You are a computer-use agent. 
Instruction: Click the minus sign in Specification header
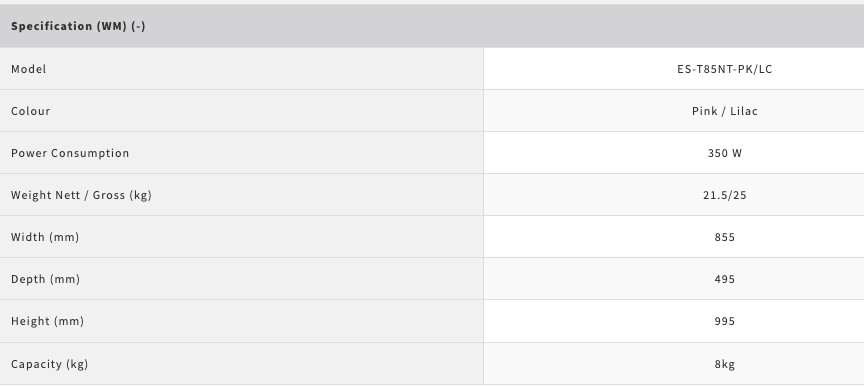click(x=138, y=26)
